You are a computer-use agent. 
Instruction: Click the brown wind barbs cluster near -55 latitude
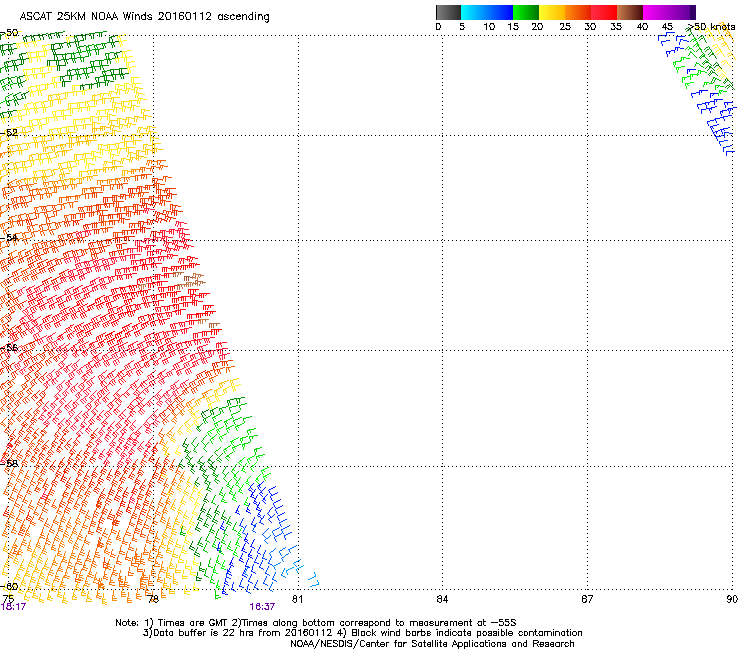pos(191,279)
